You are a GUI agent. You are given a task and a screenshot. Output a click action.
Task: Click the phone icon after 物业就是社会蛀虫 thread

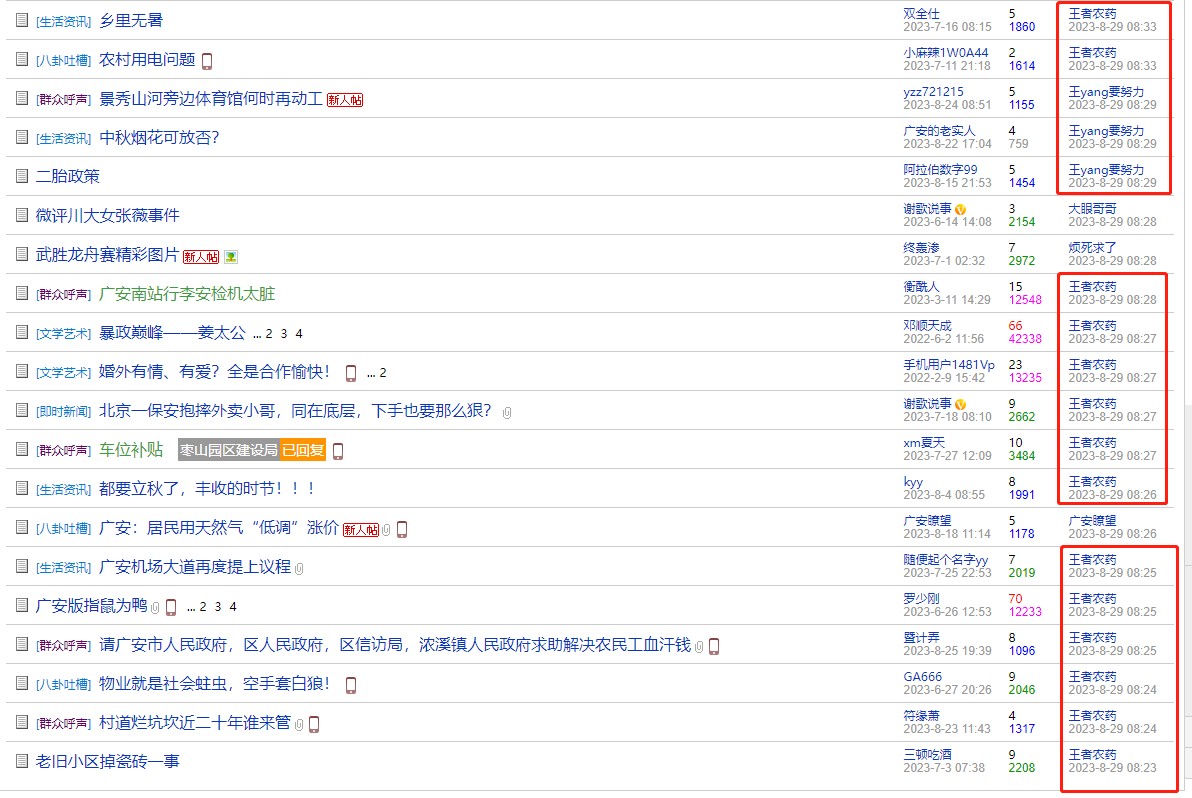351,685
